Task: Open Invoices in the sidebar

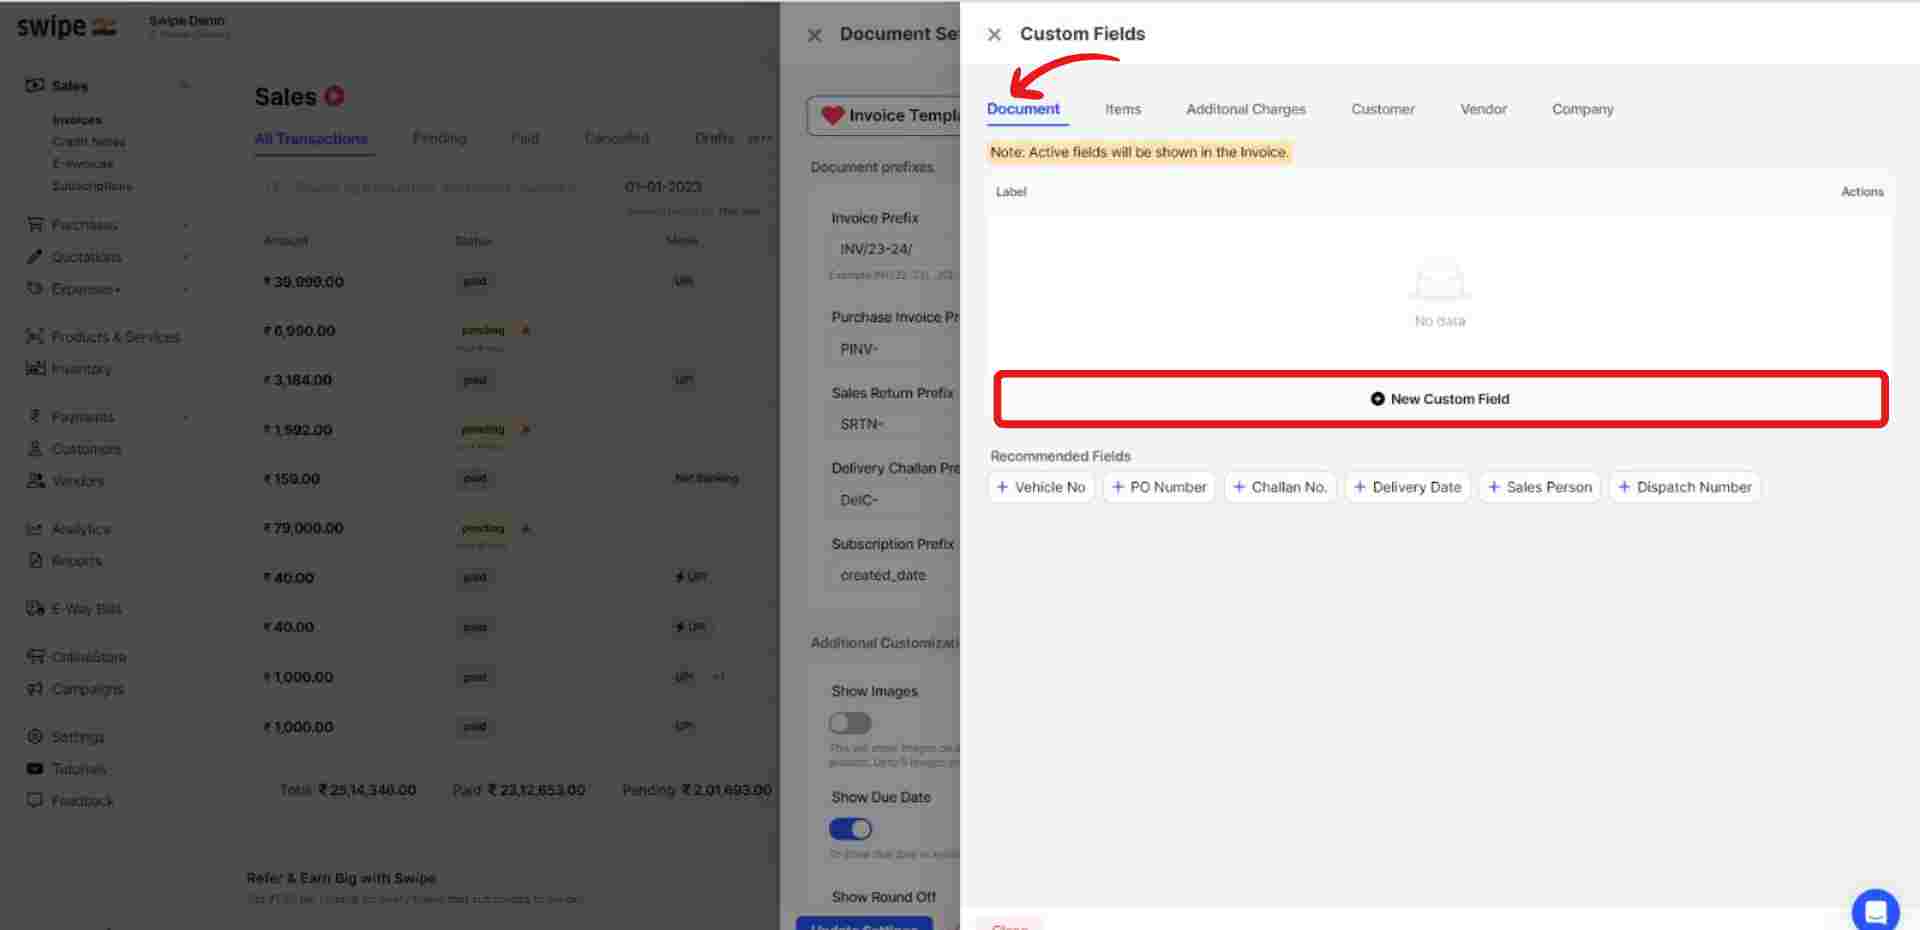Action: coord(77,120)
